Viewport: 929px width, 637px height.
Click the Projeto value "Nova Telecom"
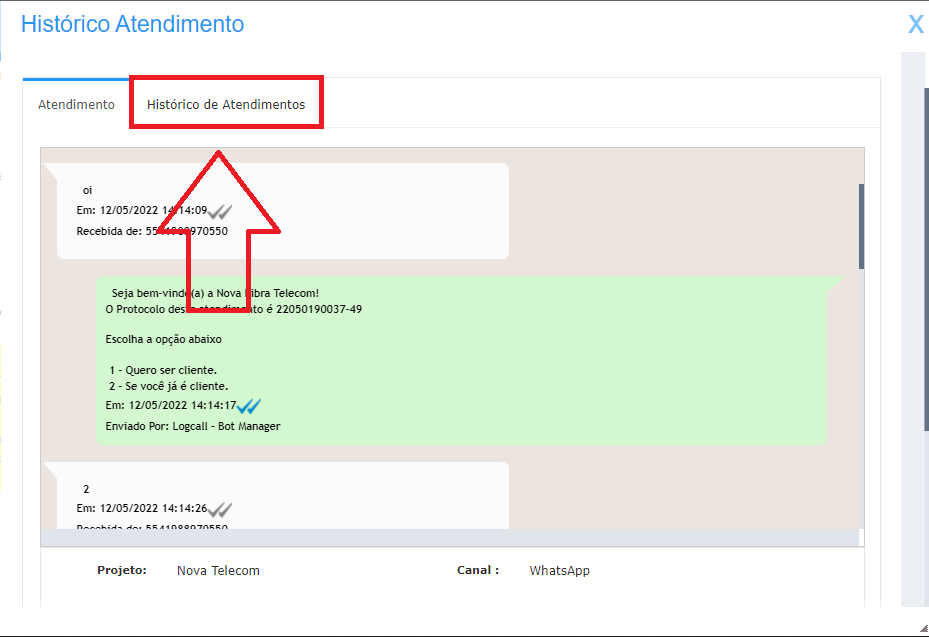[218, 571]
